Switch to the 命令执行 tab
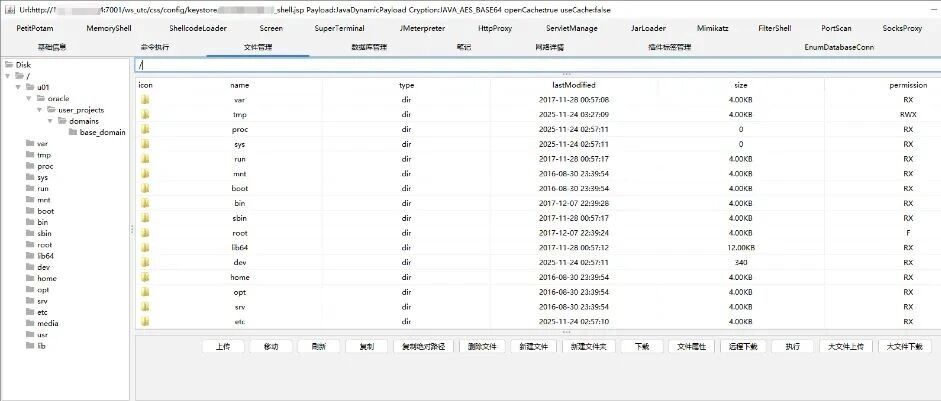941x401 pixels. (155, 47)
